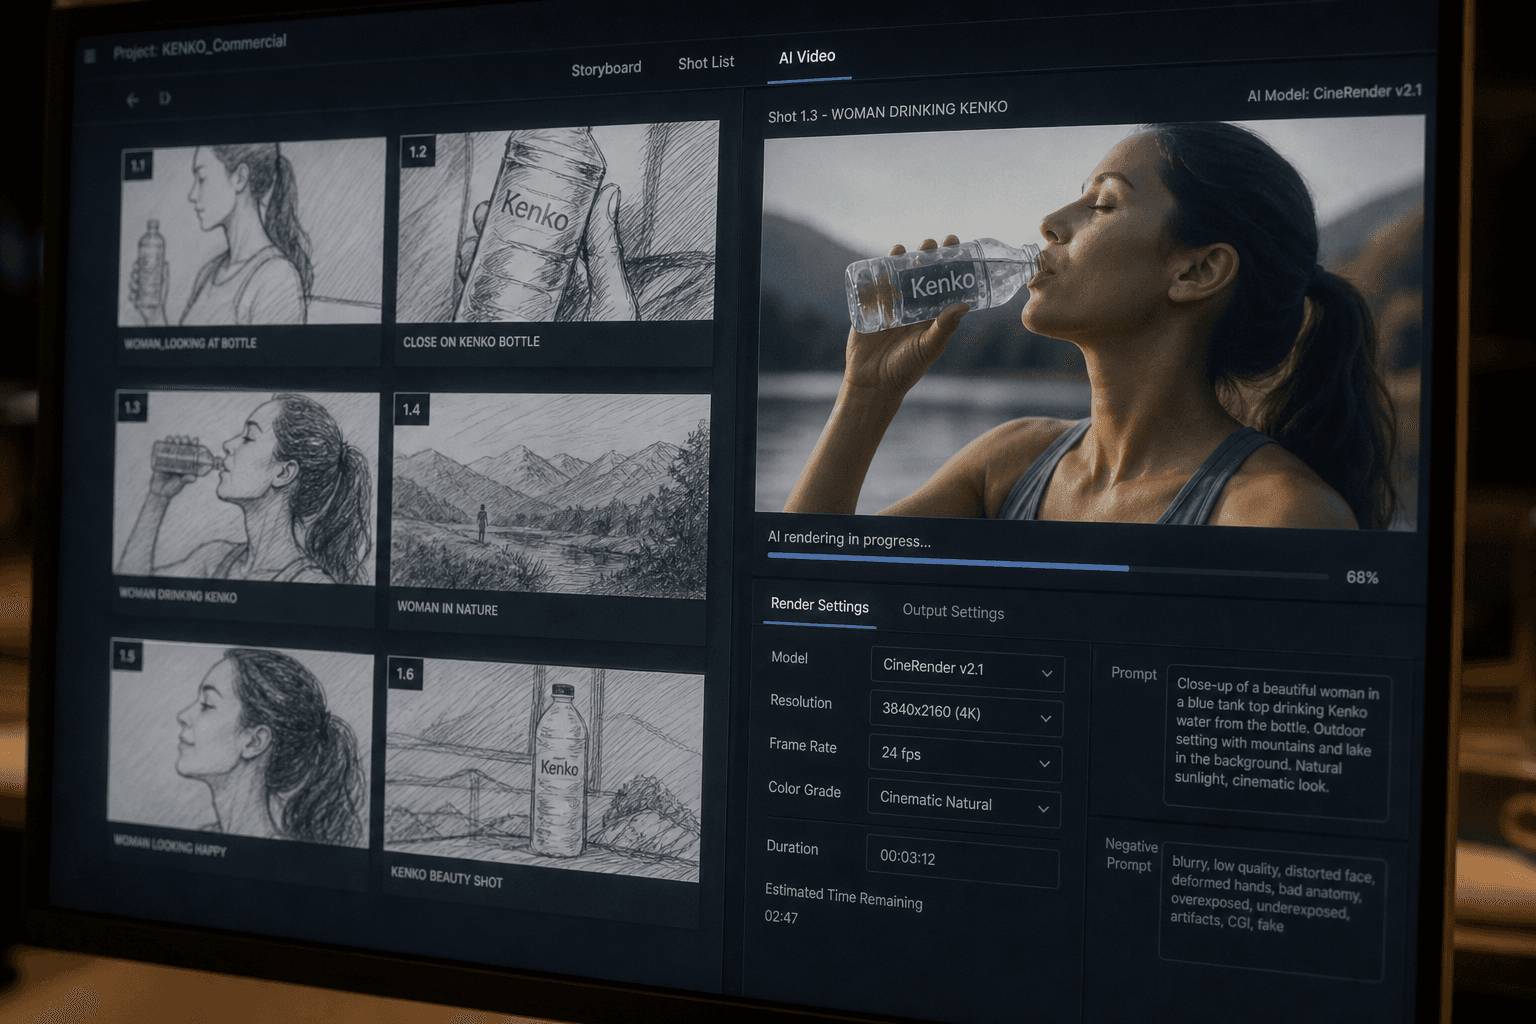This screenshot has height=1024, width=1536.
Task: Click the Duration field showing 00:03:12
Action: coord(962,860)
